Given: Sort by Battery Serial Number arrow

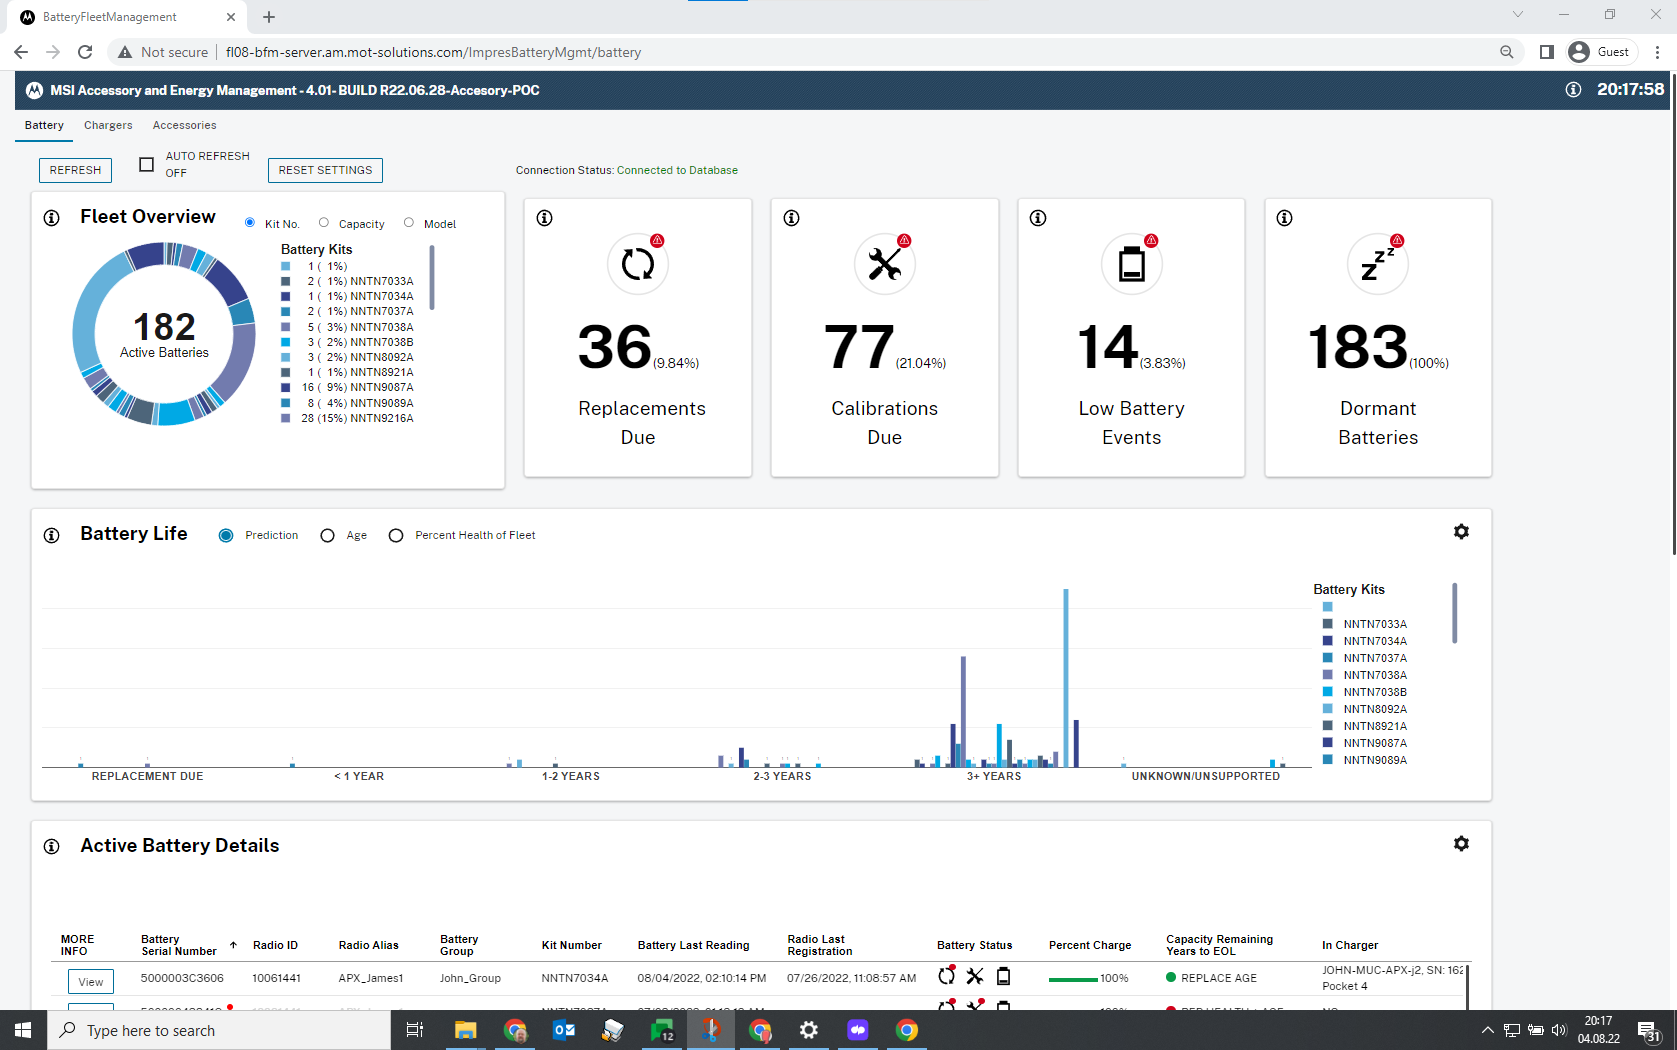Looking at the screenshot, I should [x=233, y=945].
